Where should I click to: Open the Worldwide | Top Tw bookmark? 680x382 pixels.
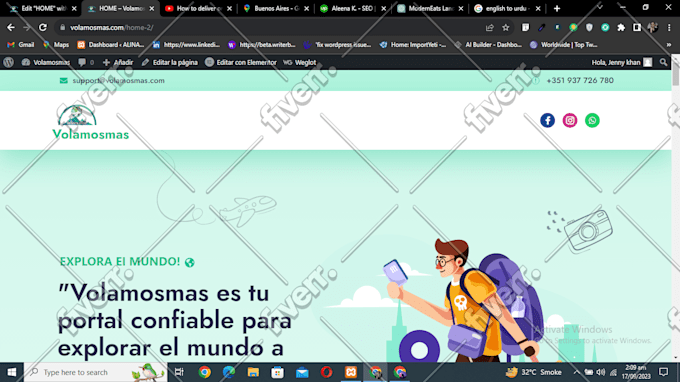pos(564,45)
